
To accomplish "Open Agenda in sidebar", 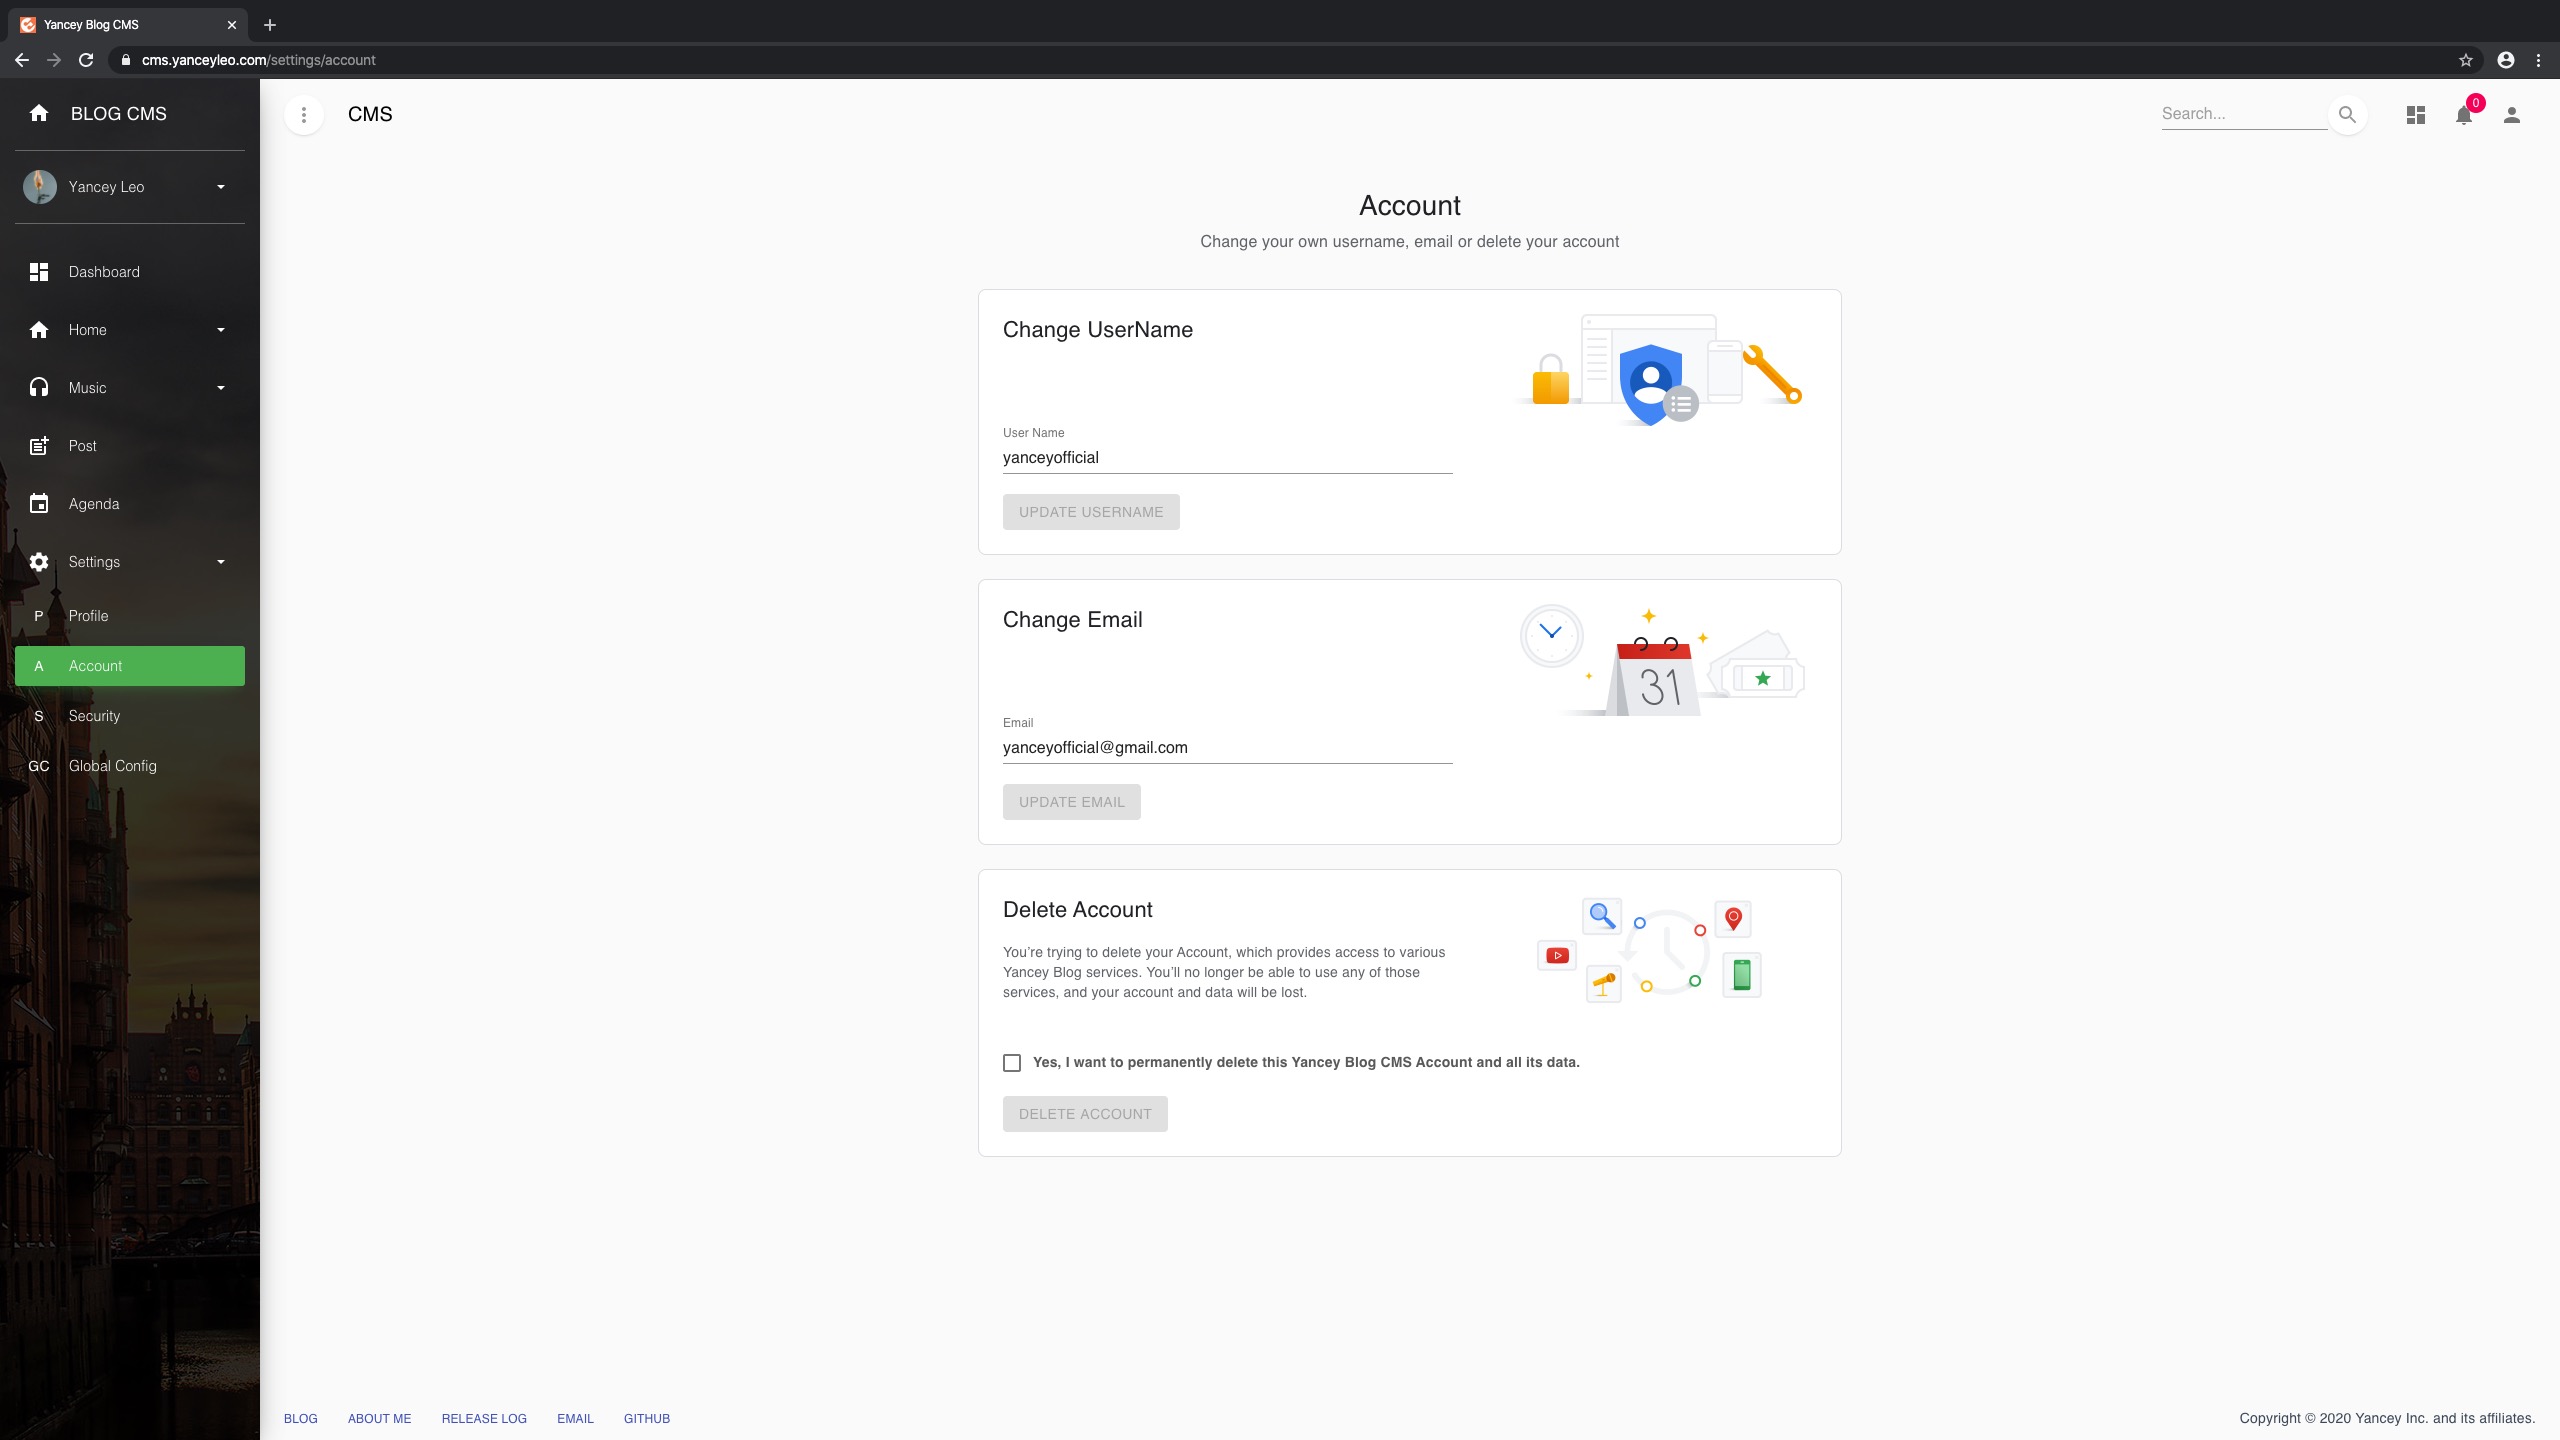I will pyautogui.click(x=130, y=504).
